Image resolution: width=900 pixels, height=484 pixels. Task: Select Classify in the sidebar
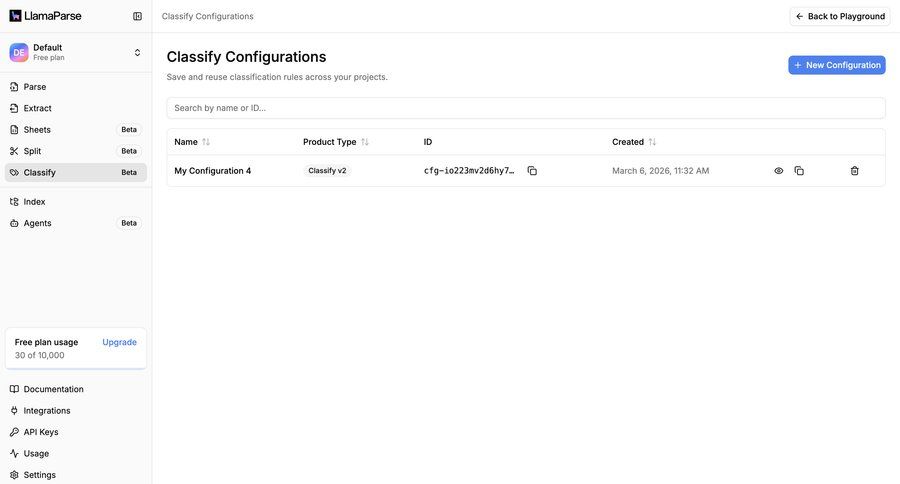[76, 172]
